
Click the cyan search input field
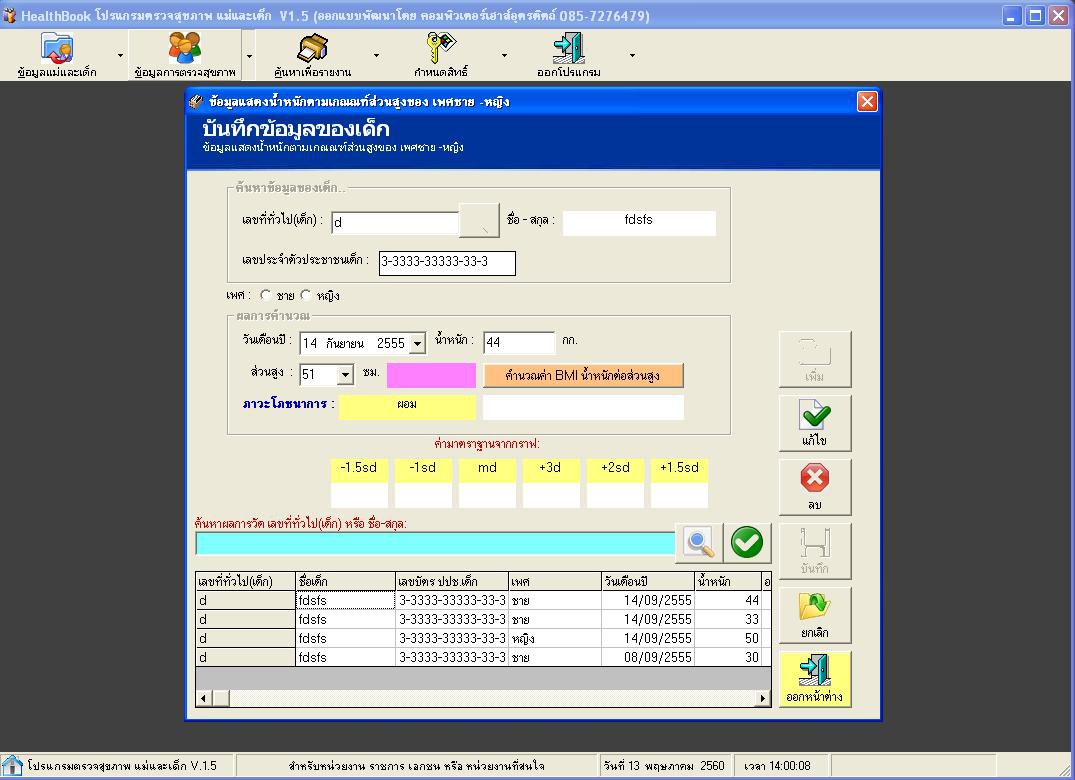click(x=435, y=543)
